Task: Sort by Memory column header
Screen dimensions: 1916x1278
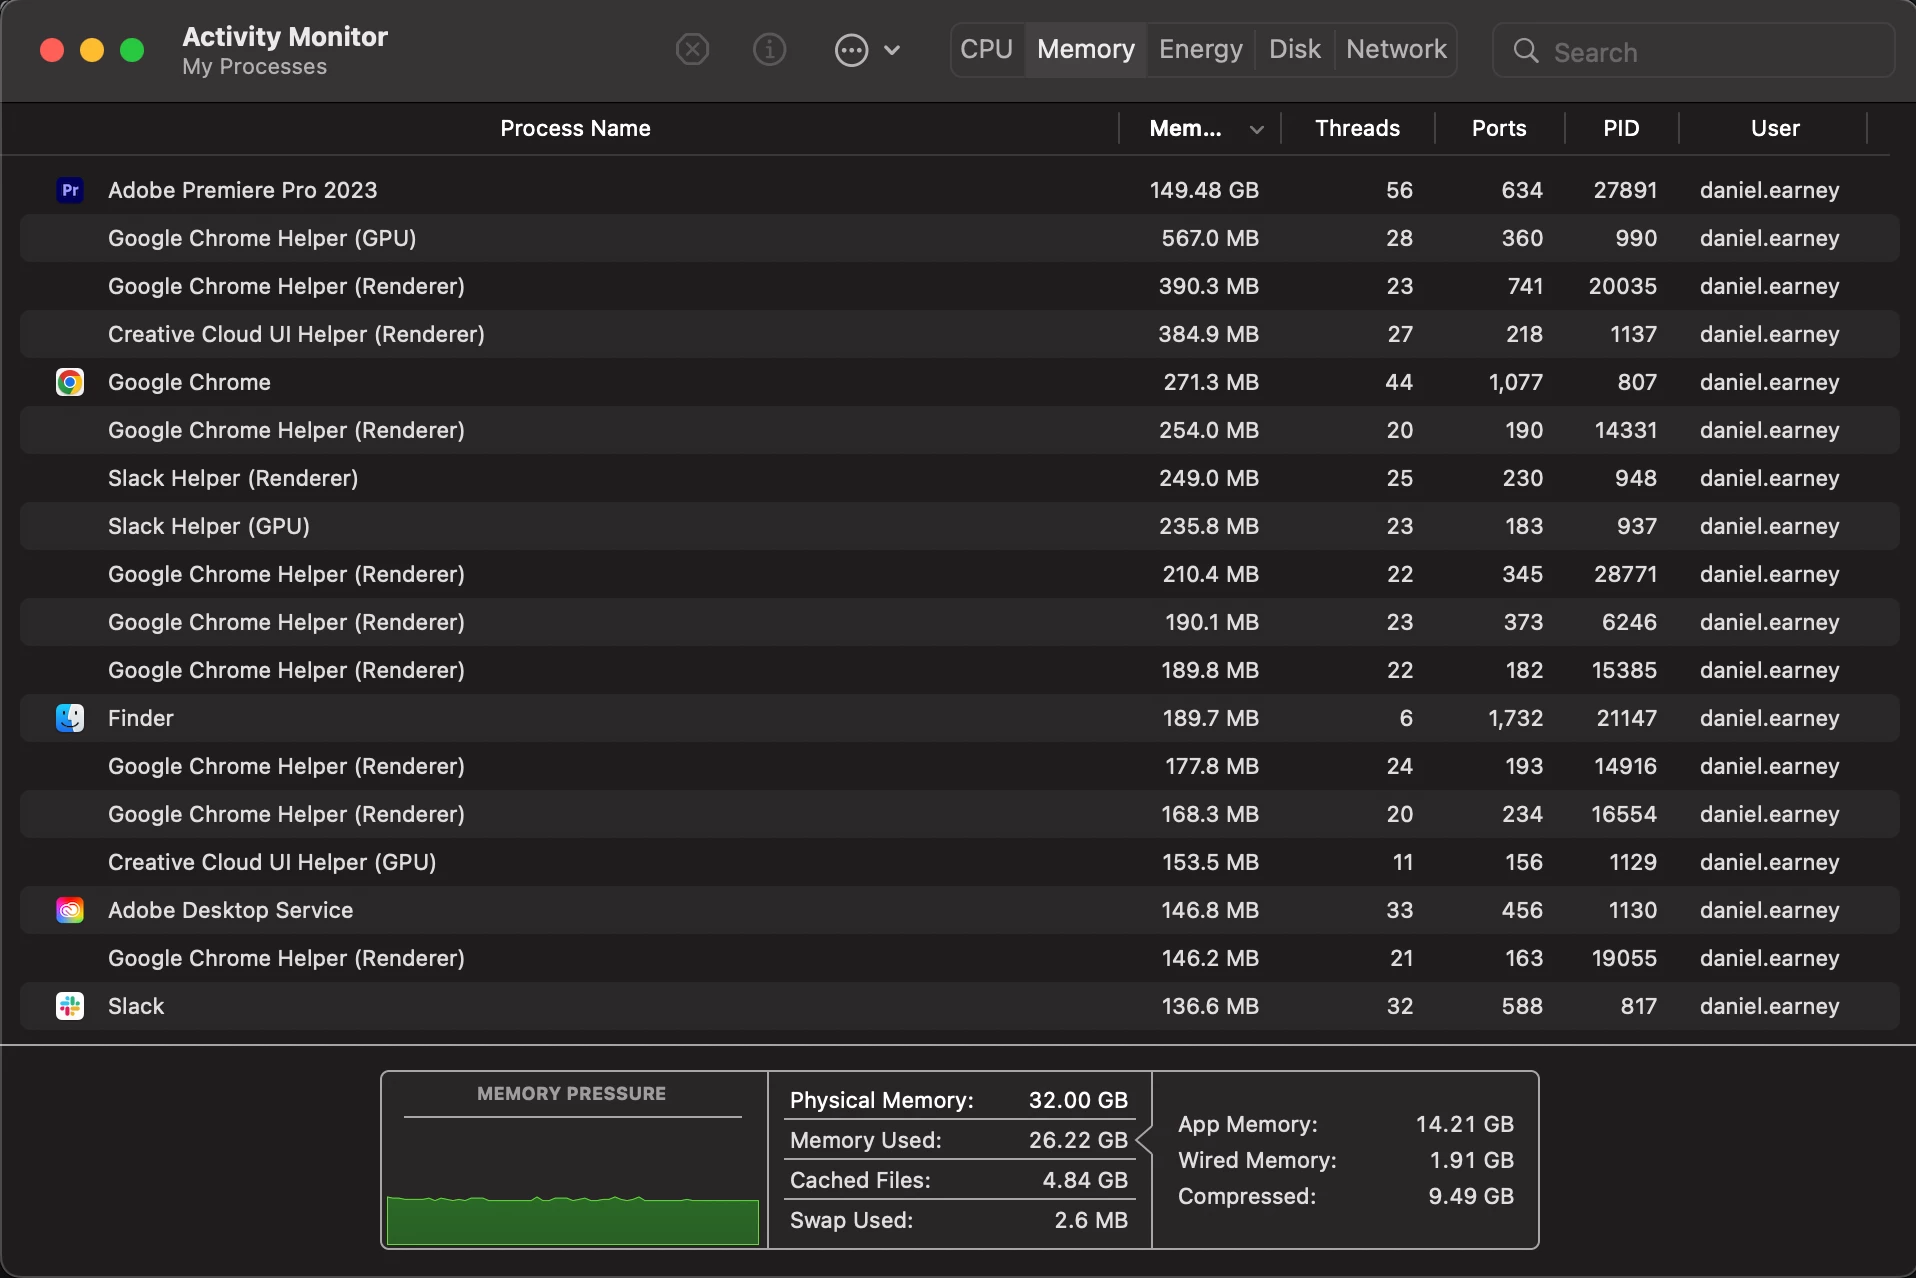Action: (x=1185, y=128)
